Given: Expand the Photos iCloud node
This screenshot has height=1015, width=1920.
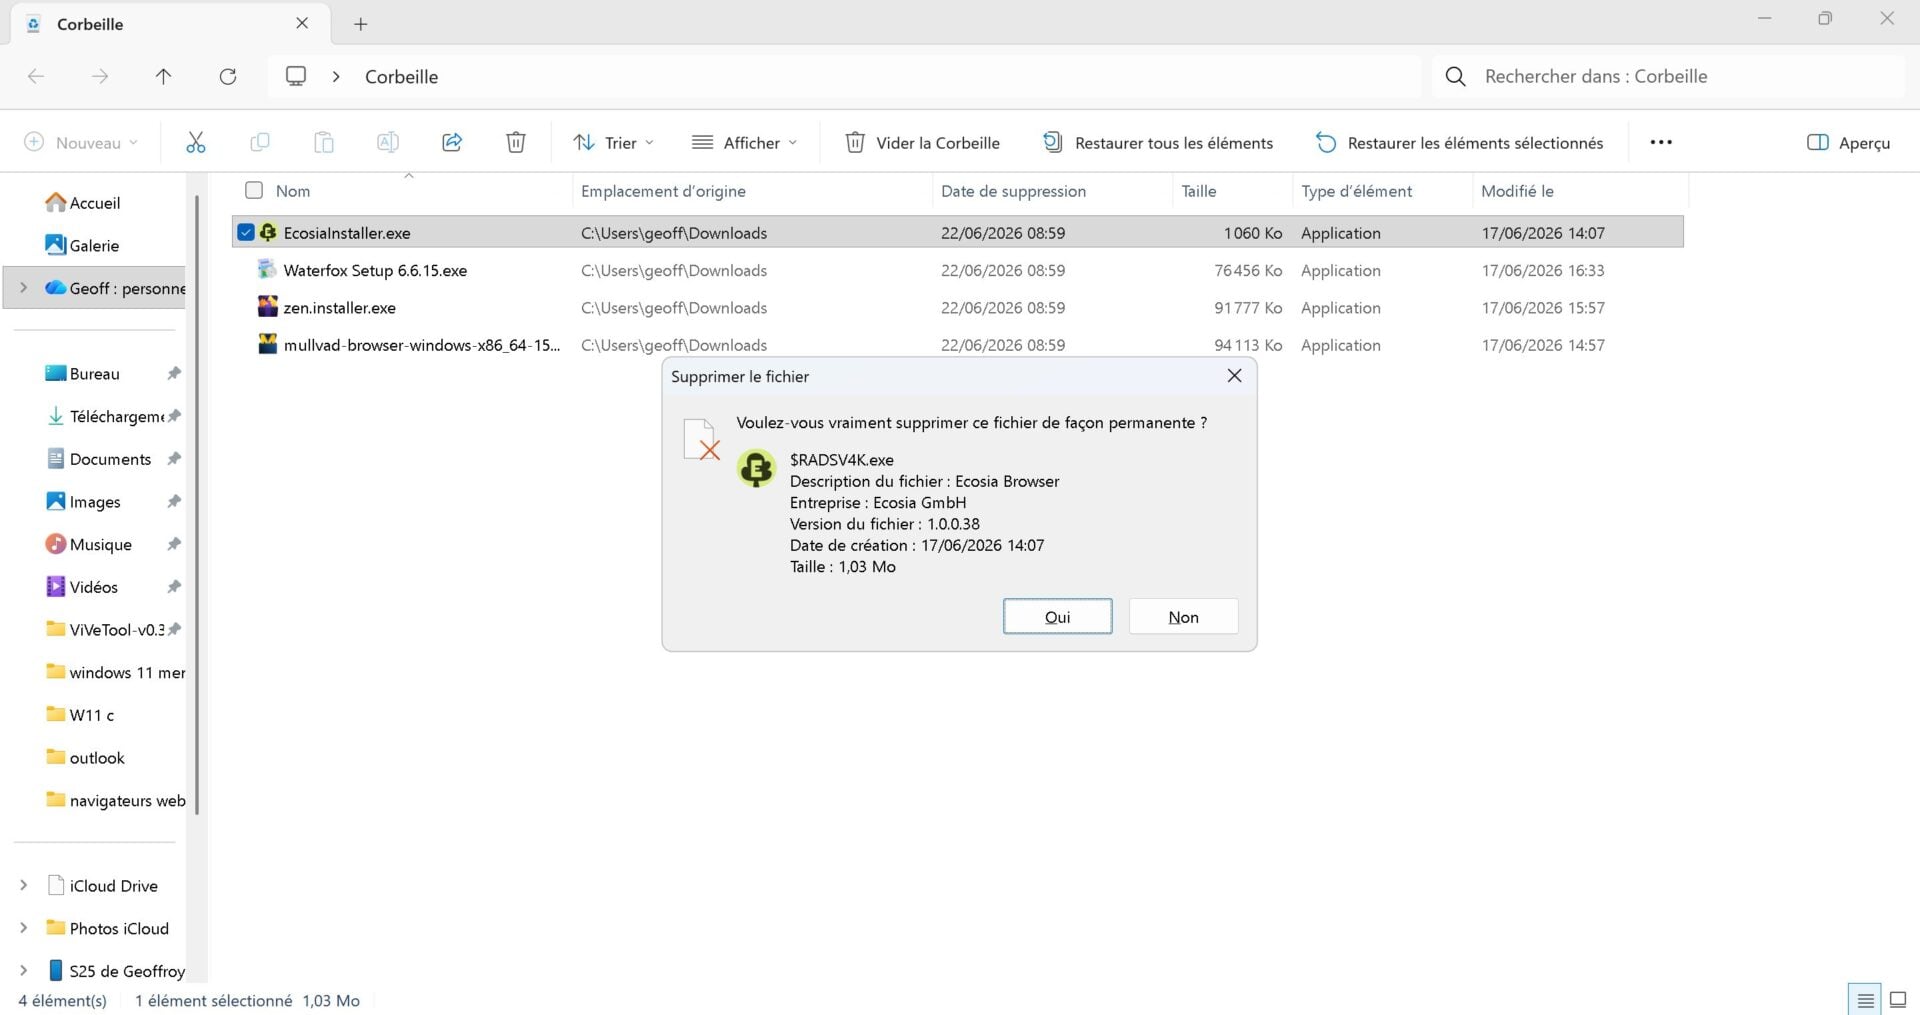Looking at the screenshot, I should [23, 928].
